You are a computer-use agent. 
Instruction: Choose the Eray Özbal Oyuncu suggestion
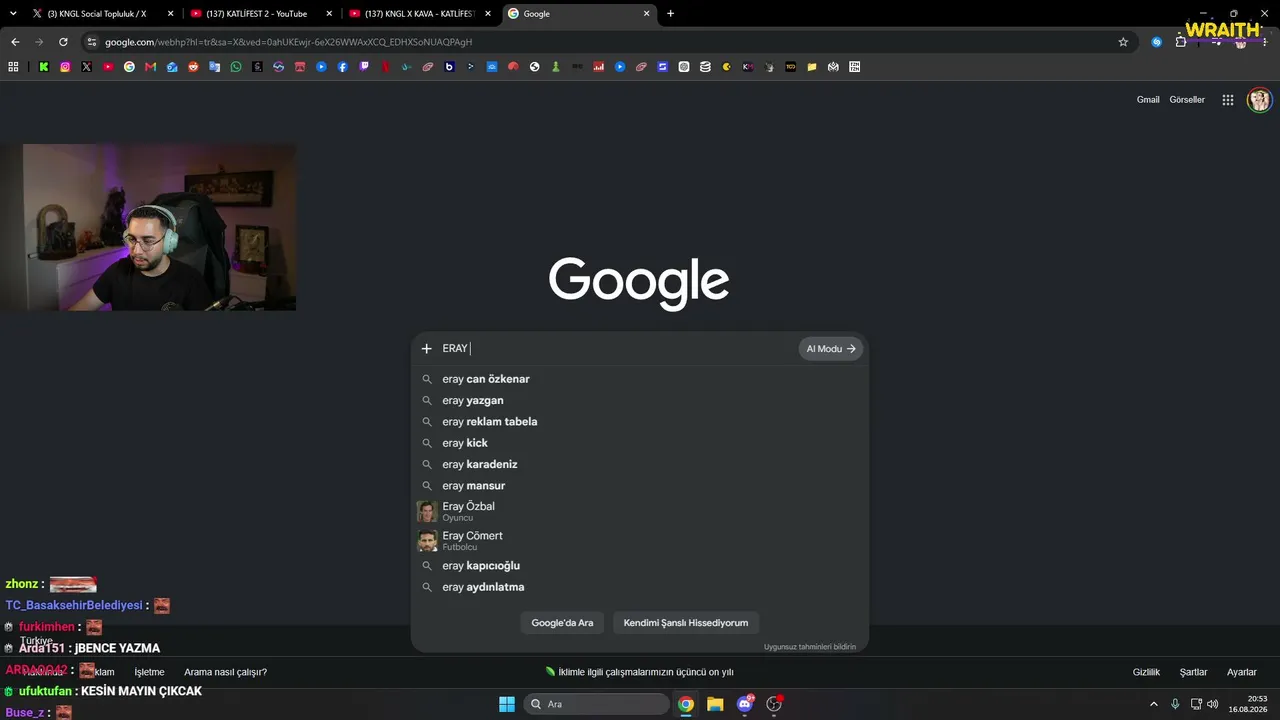pos(640,511)
